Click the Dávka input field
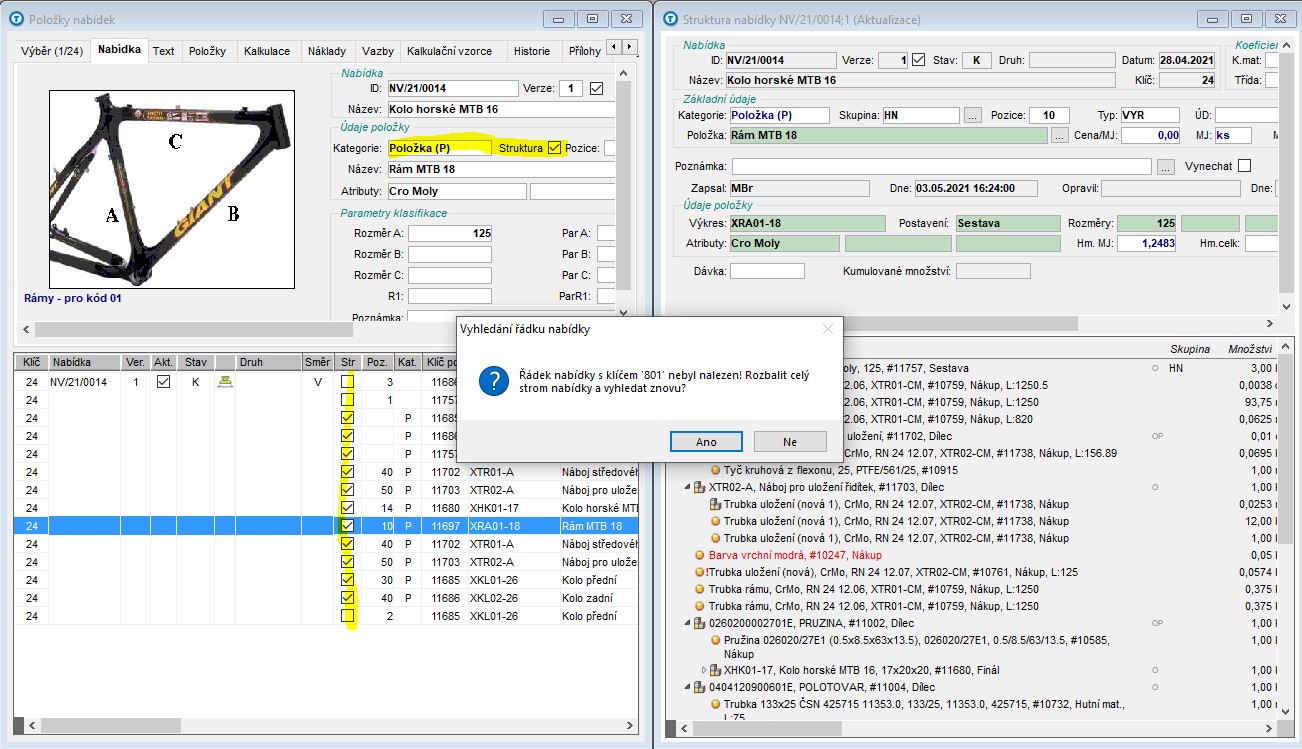This screenshot has width=1302, height=749. (767, 271)
